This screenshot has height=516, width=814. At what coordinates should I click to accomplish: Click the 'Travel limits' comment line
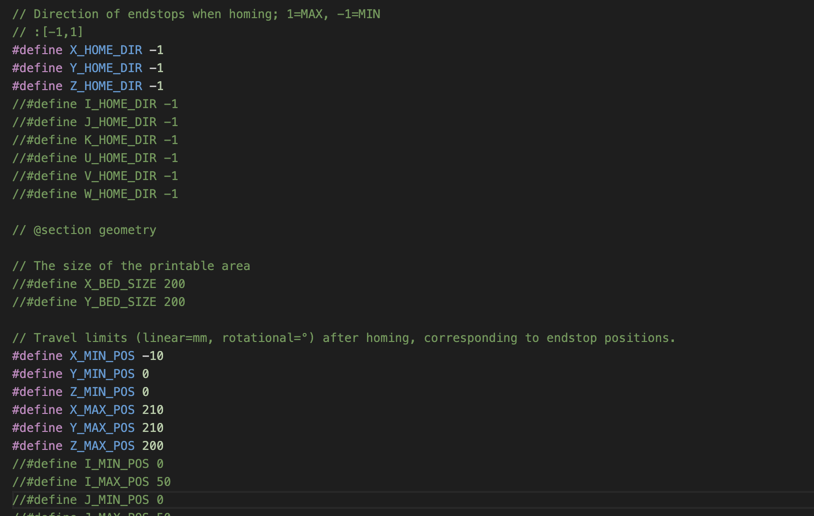click(x=343, y=338)
